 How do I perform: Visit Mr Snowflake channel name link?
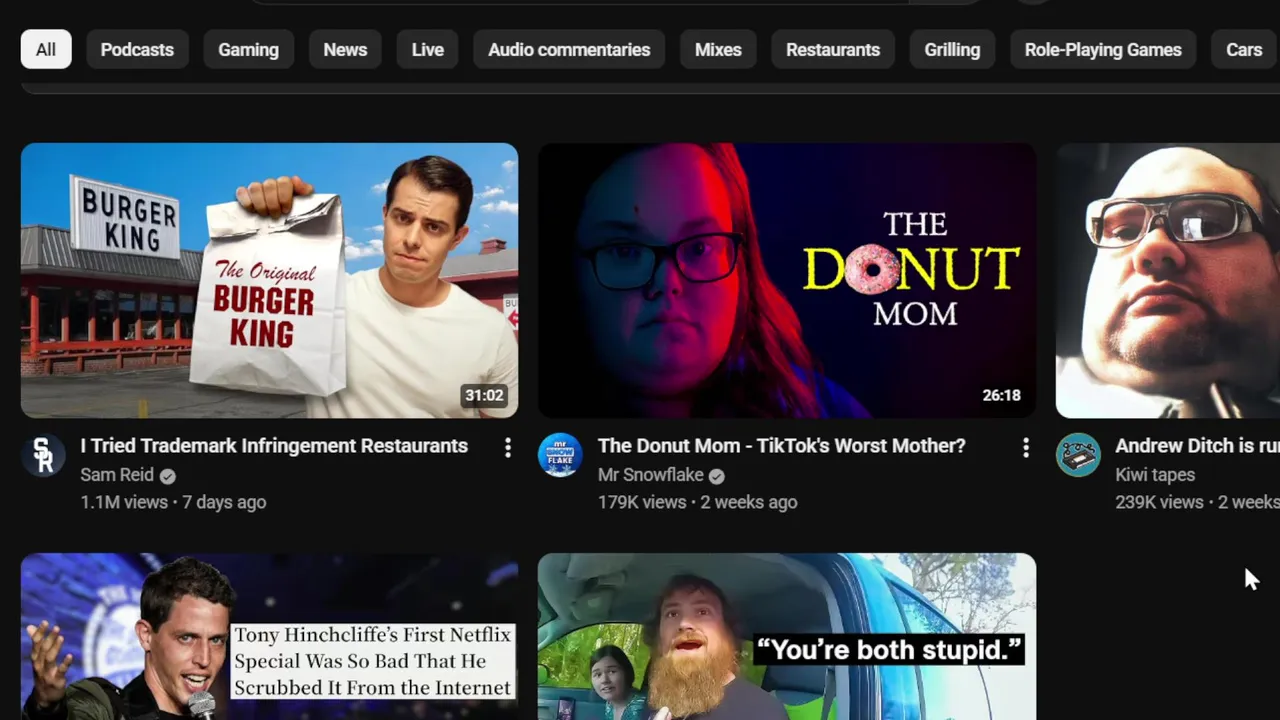tap(651, 475)
